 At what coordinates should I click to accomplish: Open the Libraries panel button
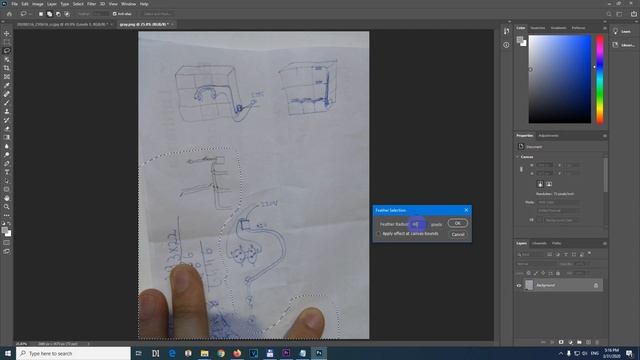pos(623,45)
